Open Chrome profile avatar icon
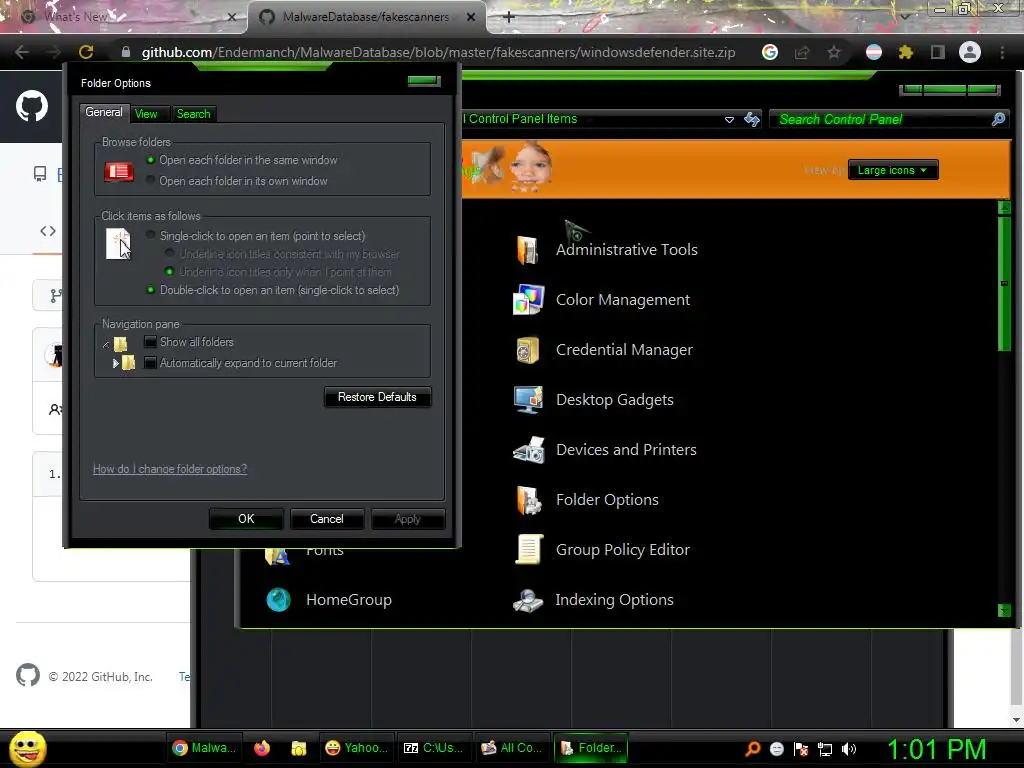The height and width of the screenshot is (768, 1024). coord(969,52)
